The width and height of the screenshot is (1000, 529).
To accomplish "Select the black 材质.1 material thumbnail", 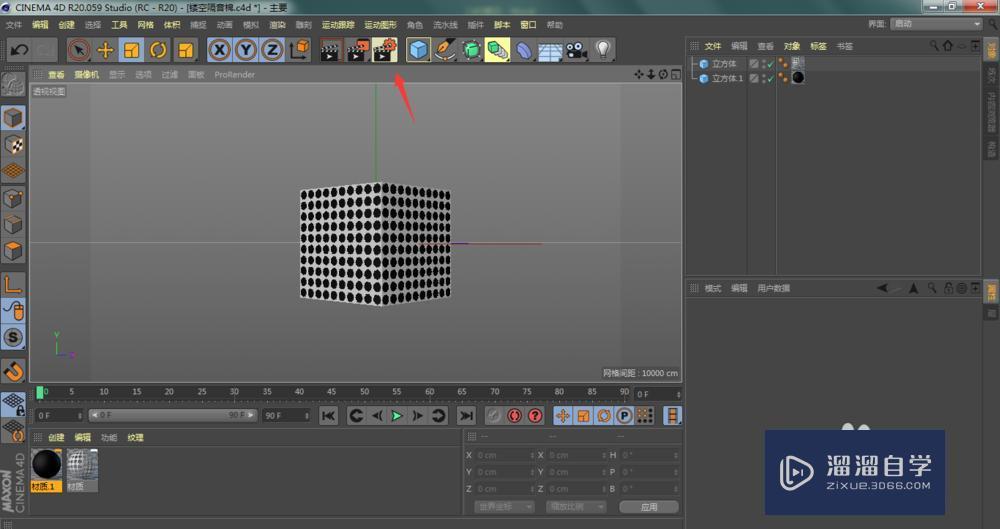I will [x=46, y=465].
